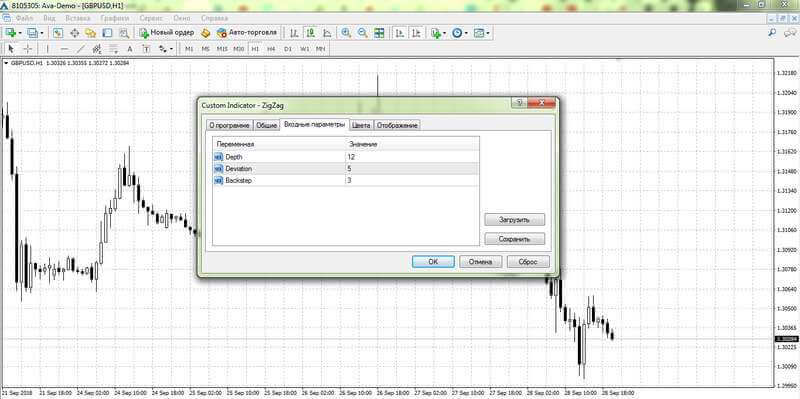
Task: Select the text tool A
Action: click(130, 49)
